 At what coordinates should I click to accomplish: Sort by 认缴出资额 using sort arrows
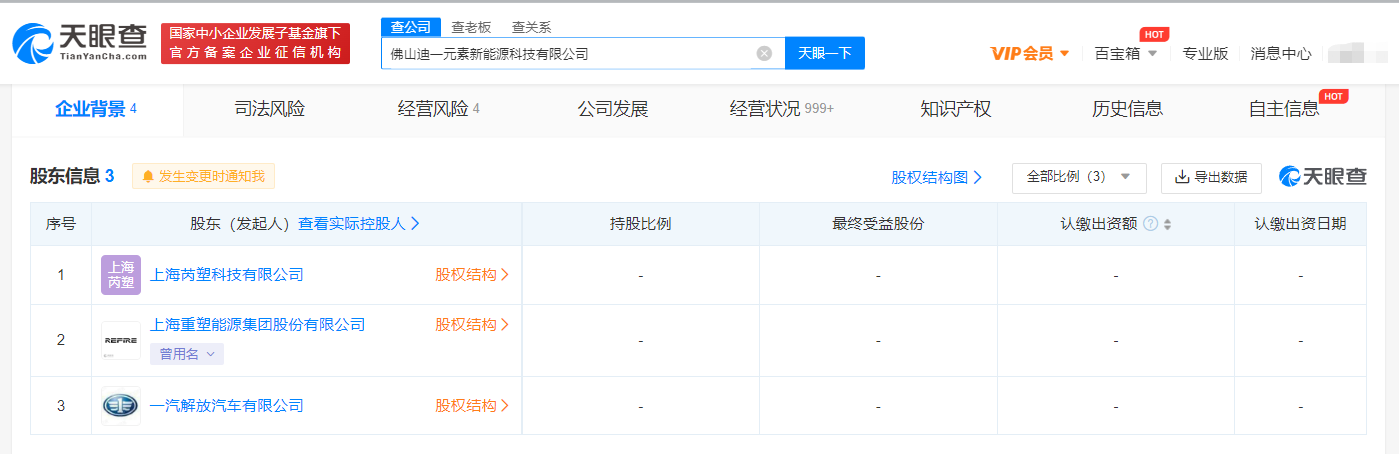point(1167,224)
